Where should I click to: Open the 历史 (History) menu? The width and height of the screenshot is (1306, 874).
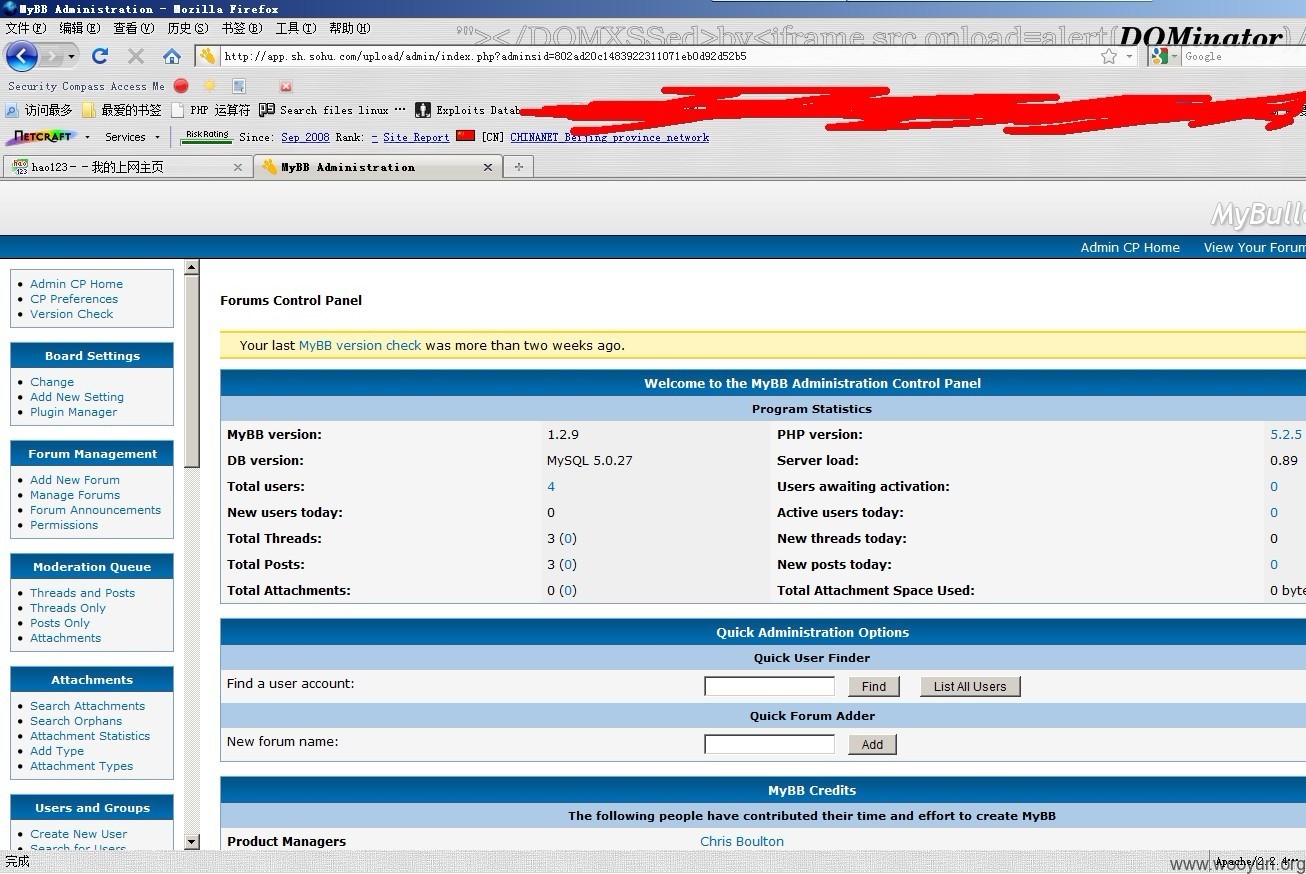click(x=187, y=28)
